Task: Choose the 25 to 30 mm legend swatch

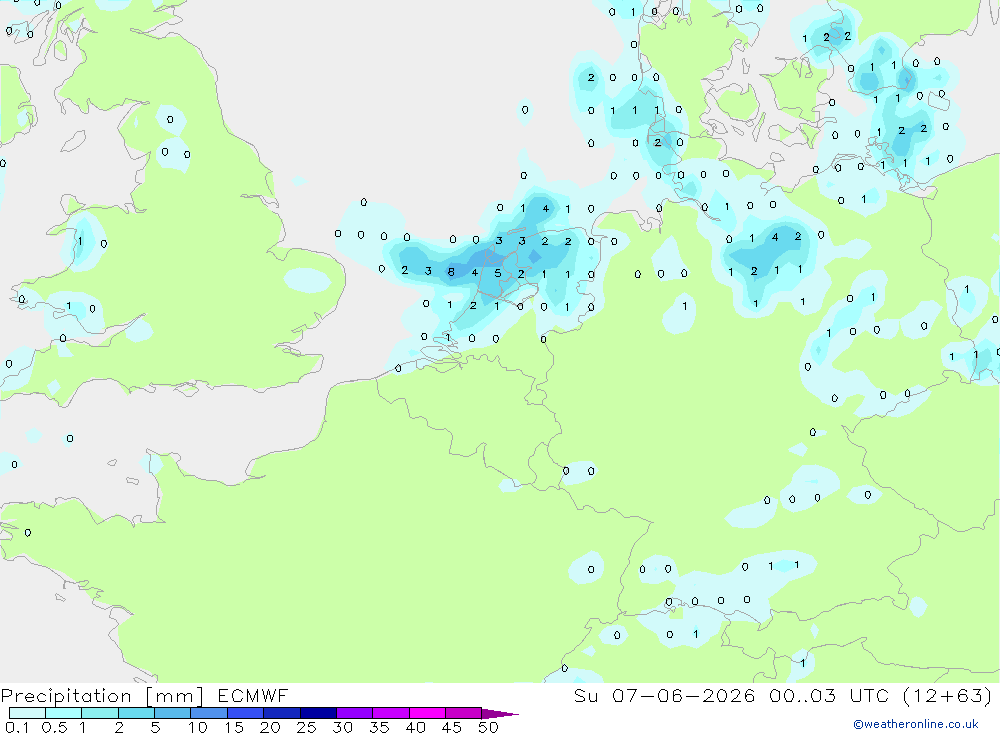Action: click(318, 713)
